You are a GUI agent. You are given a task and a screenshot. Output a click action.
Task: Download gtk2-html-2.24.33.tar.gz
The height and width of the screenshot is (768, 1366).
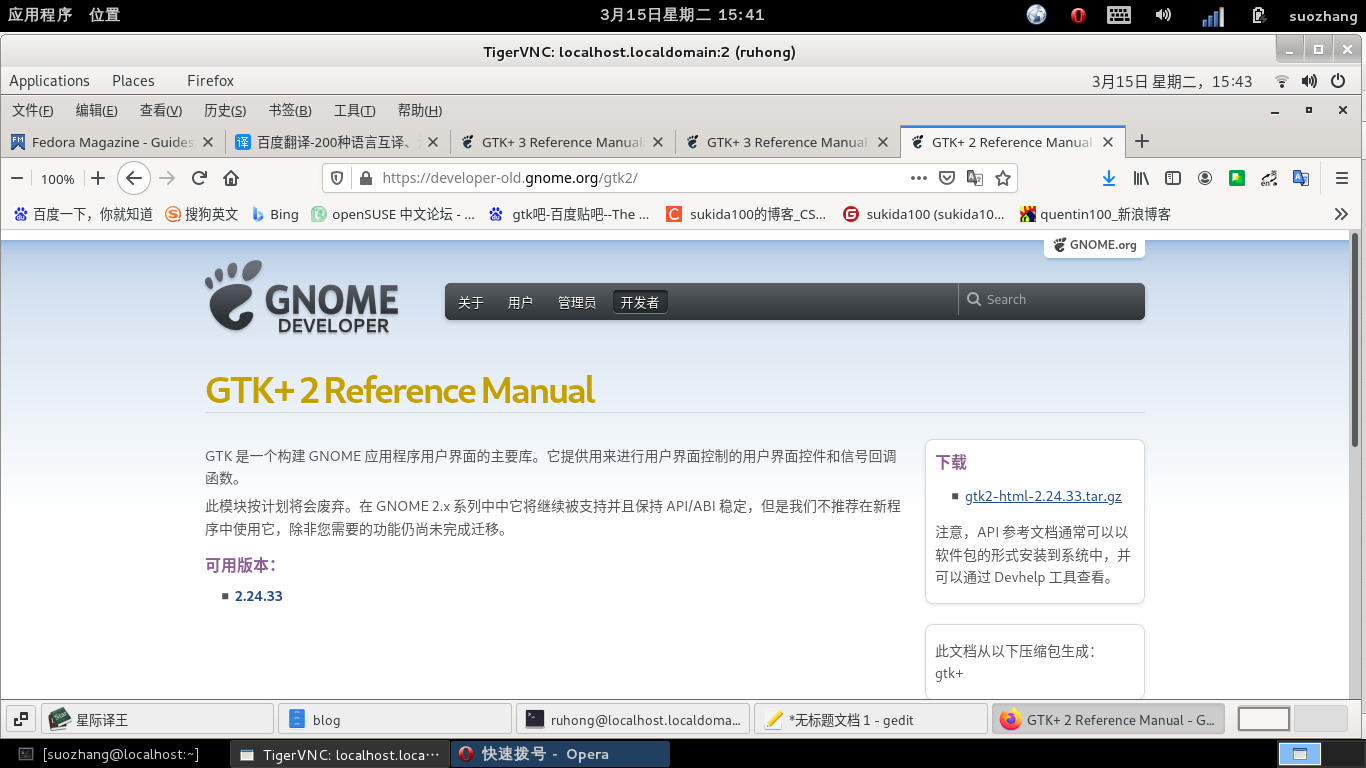pyautogui.click(x=1043, y=496)
